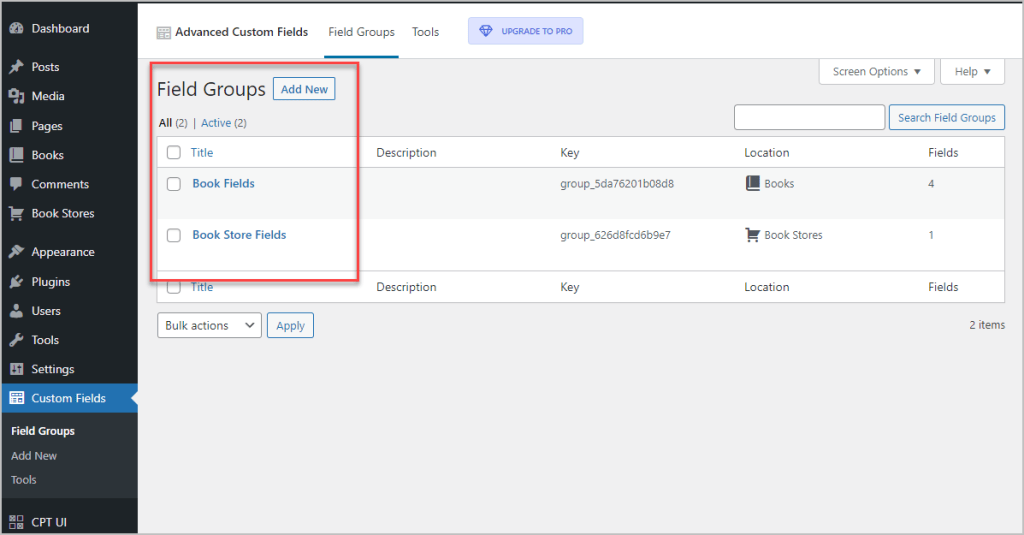Switch to the Tools top tab
1024x535 pixels.
(425, 32)
